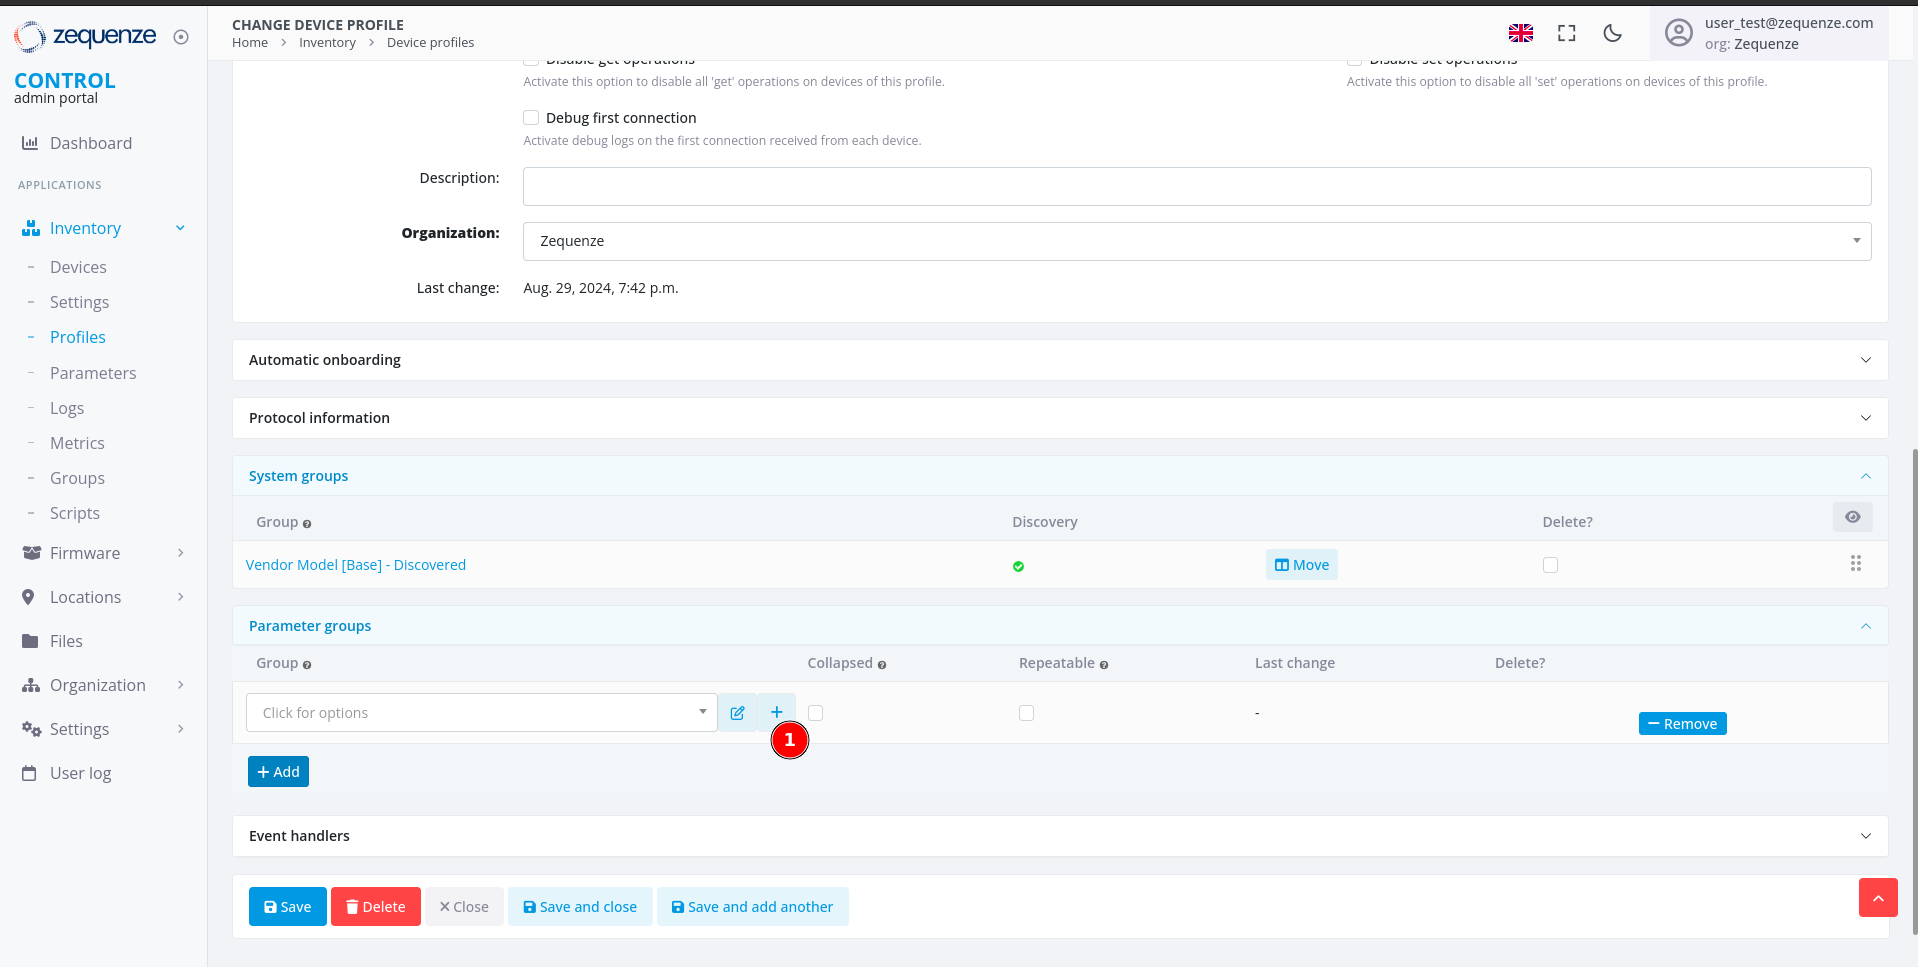Toggle the eye icon in System groups
Viewport: 1918px width, 967px height.
coord(1852,517)
